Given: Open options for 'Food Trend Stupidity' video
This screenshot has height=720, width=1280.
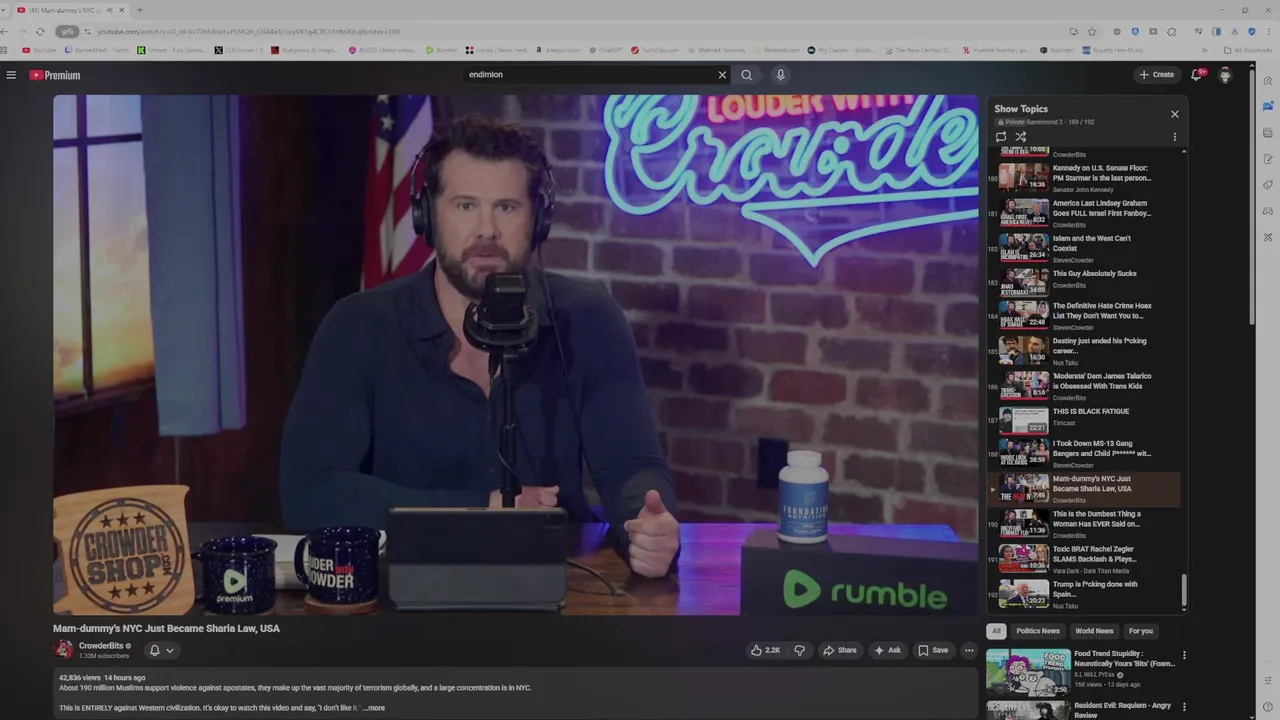Looking at the screenshot, I should (1184, 656).
